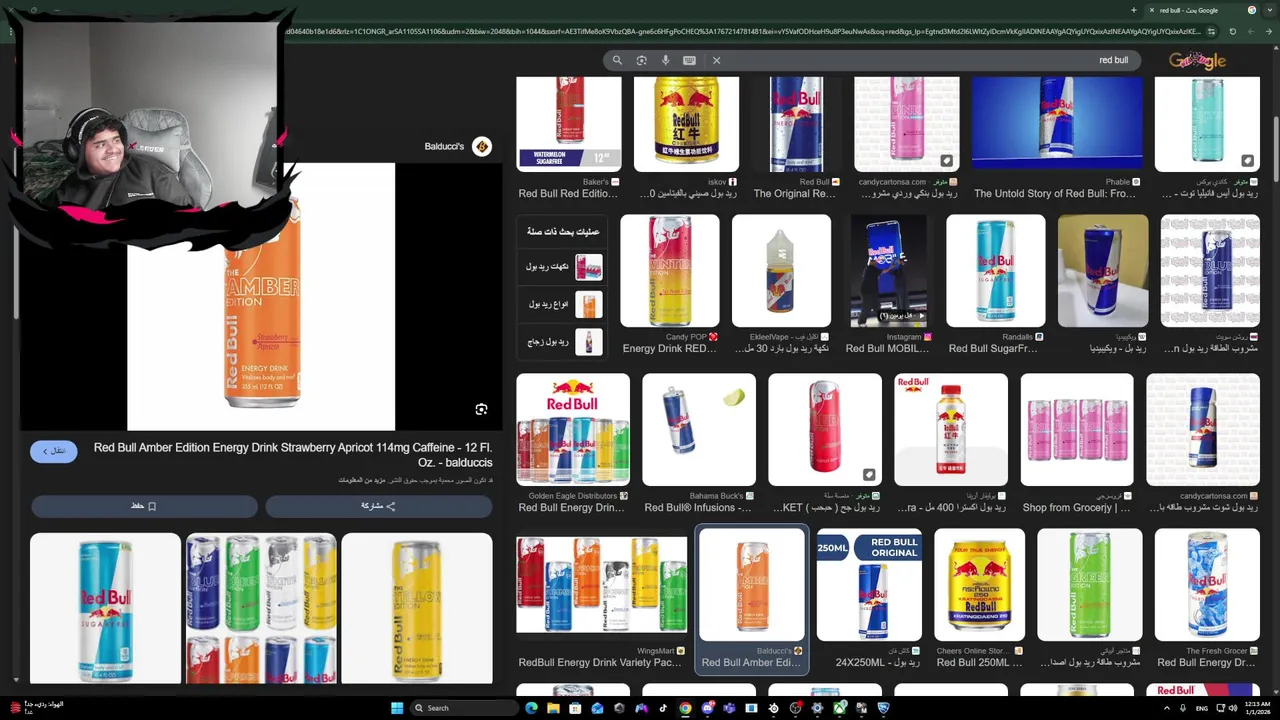Open the related multi-color Red Bull cans thumbnail
1280x720 pixels.
coord(261,608)
